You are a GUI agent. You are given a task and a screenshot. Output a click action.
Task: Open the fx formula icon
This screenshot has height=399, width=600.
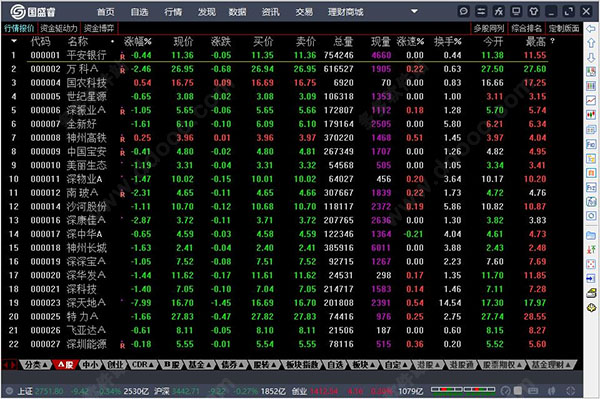click(x=499, y=11)
